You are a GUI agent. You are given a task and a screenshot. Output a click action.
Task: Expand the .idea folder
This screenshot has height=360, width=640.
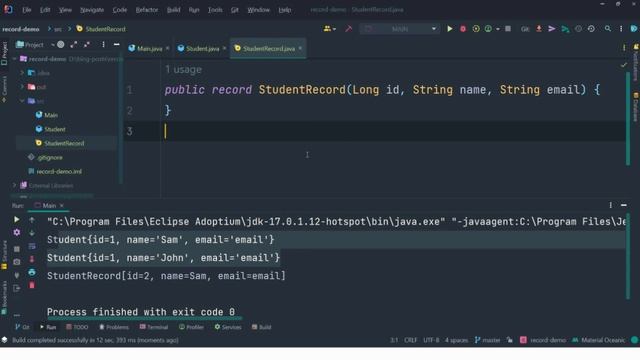pos(22,73)
